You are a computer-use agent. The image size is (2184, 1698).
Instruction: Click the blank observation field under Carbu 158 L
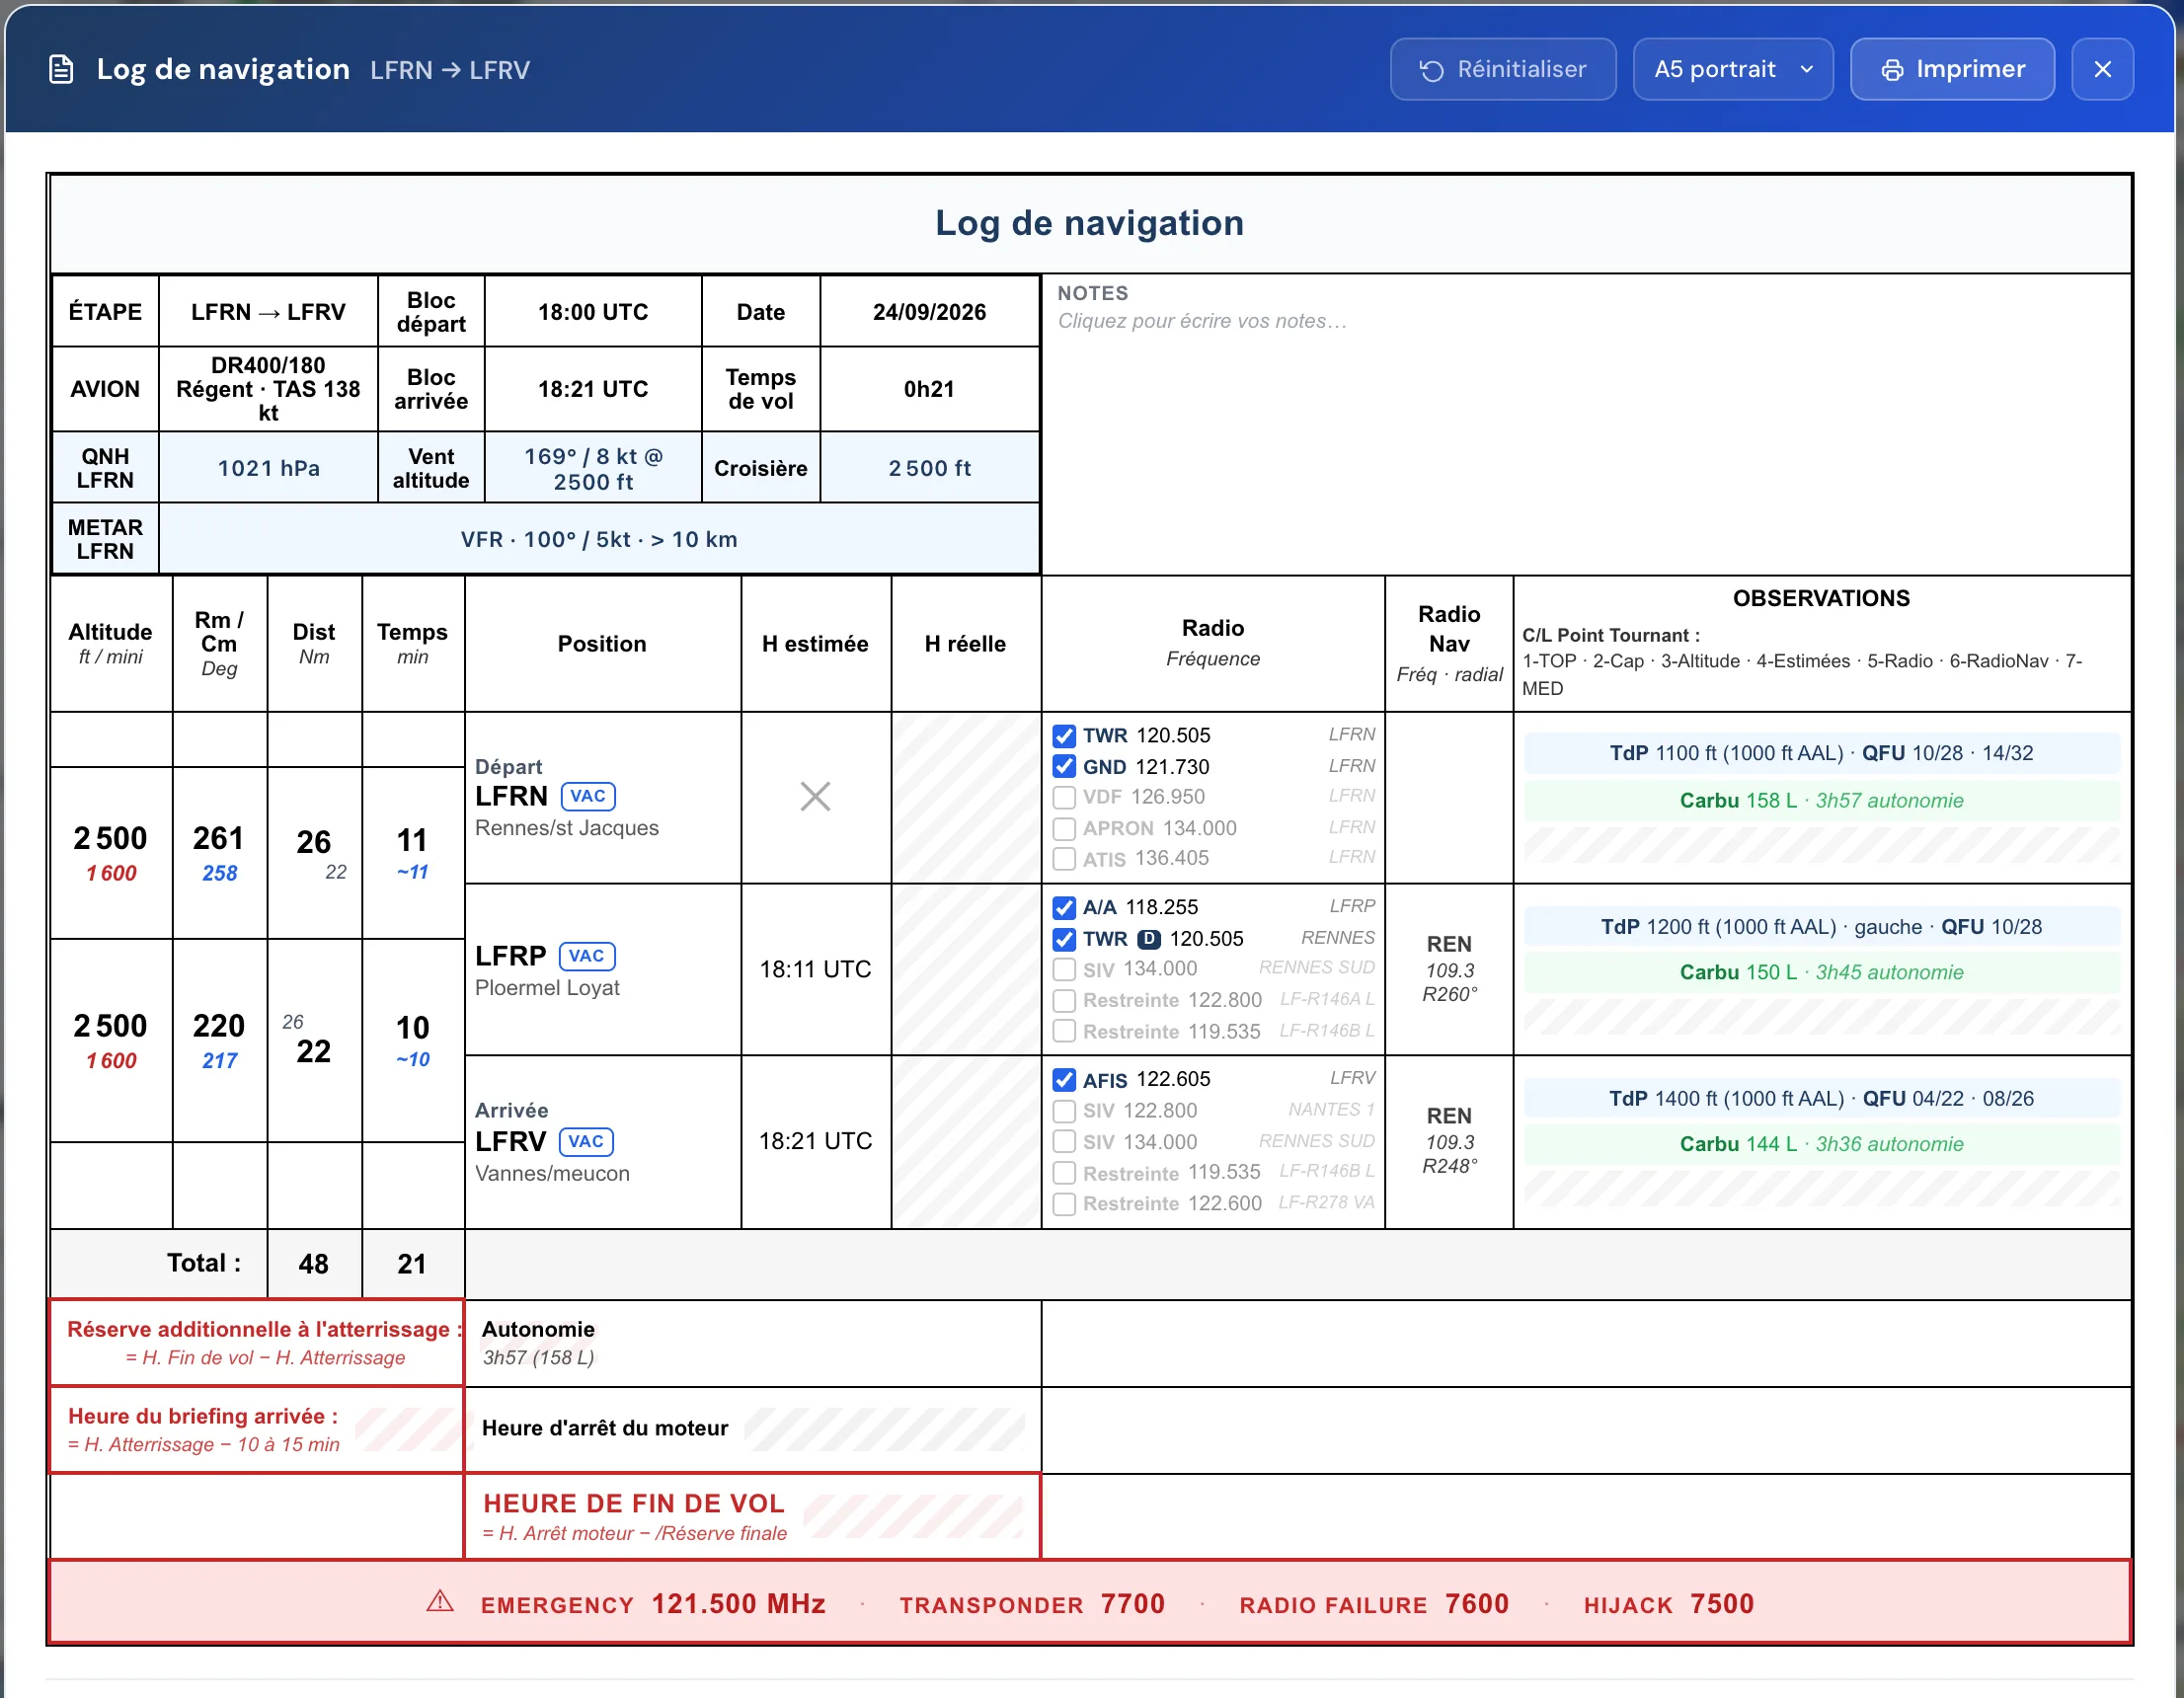click(x=1821, y=845)
